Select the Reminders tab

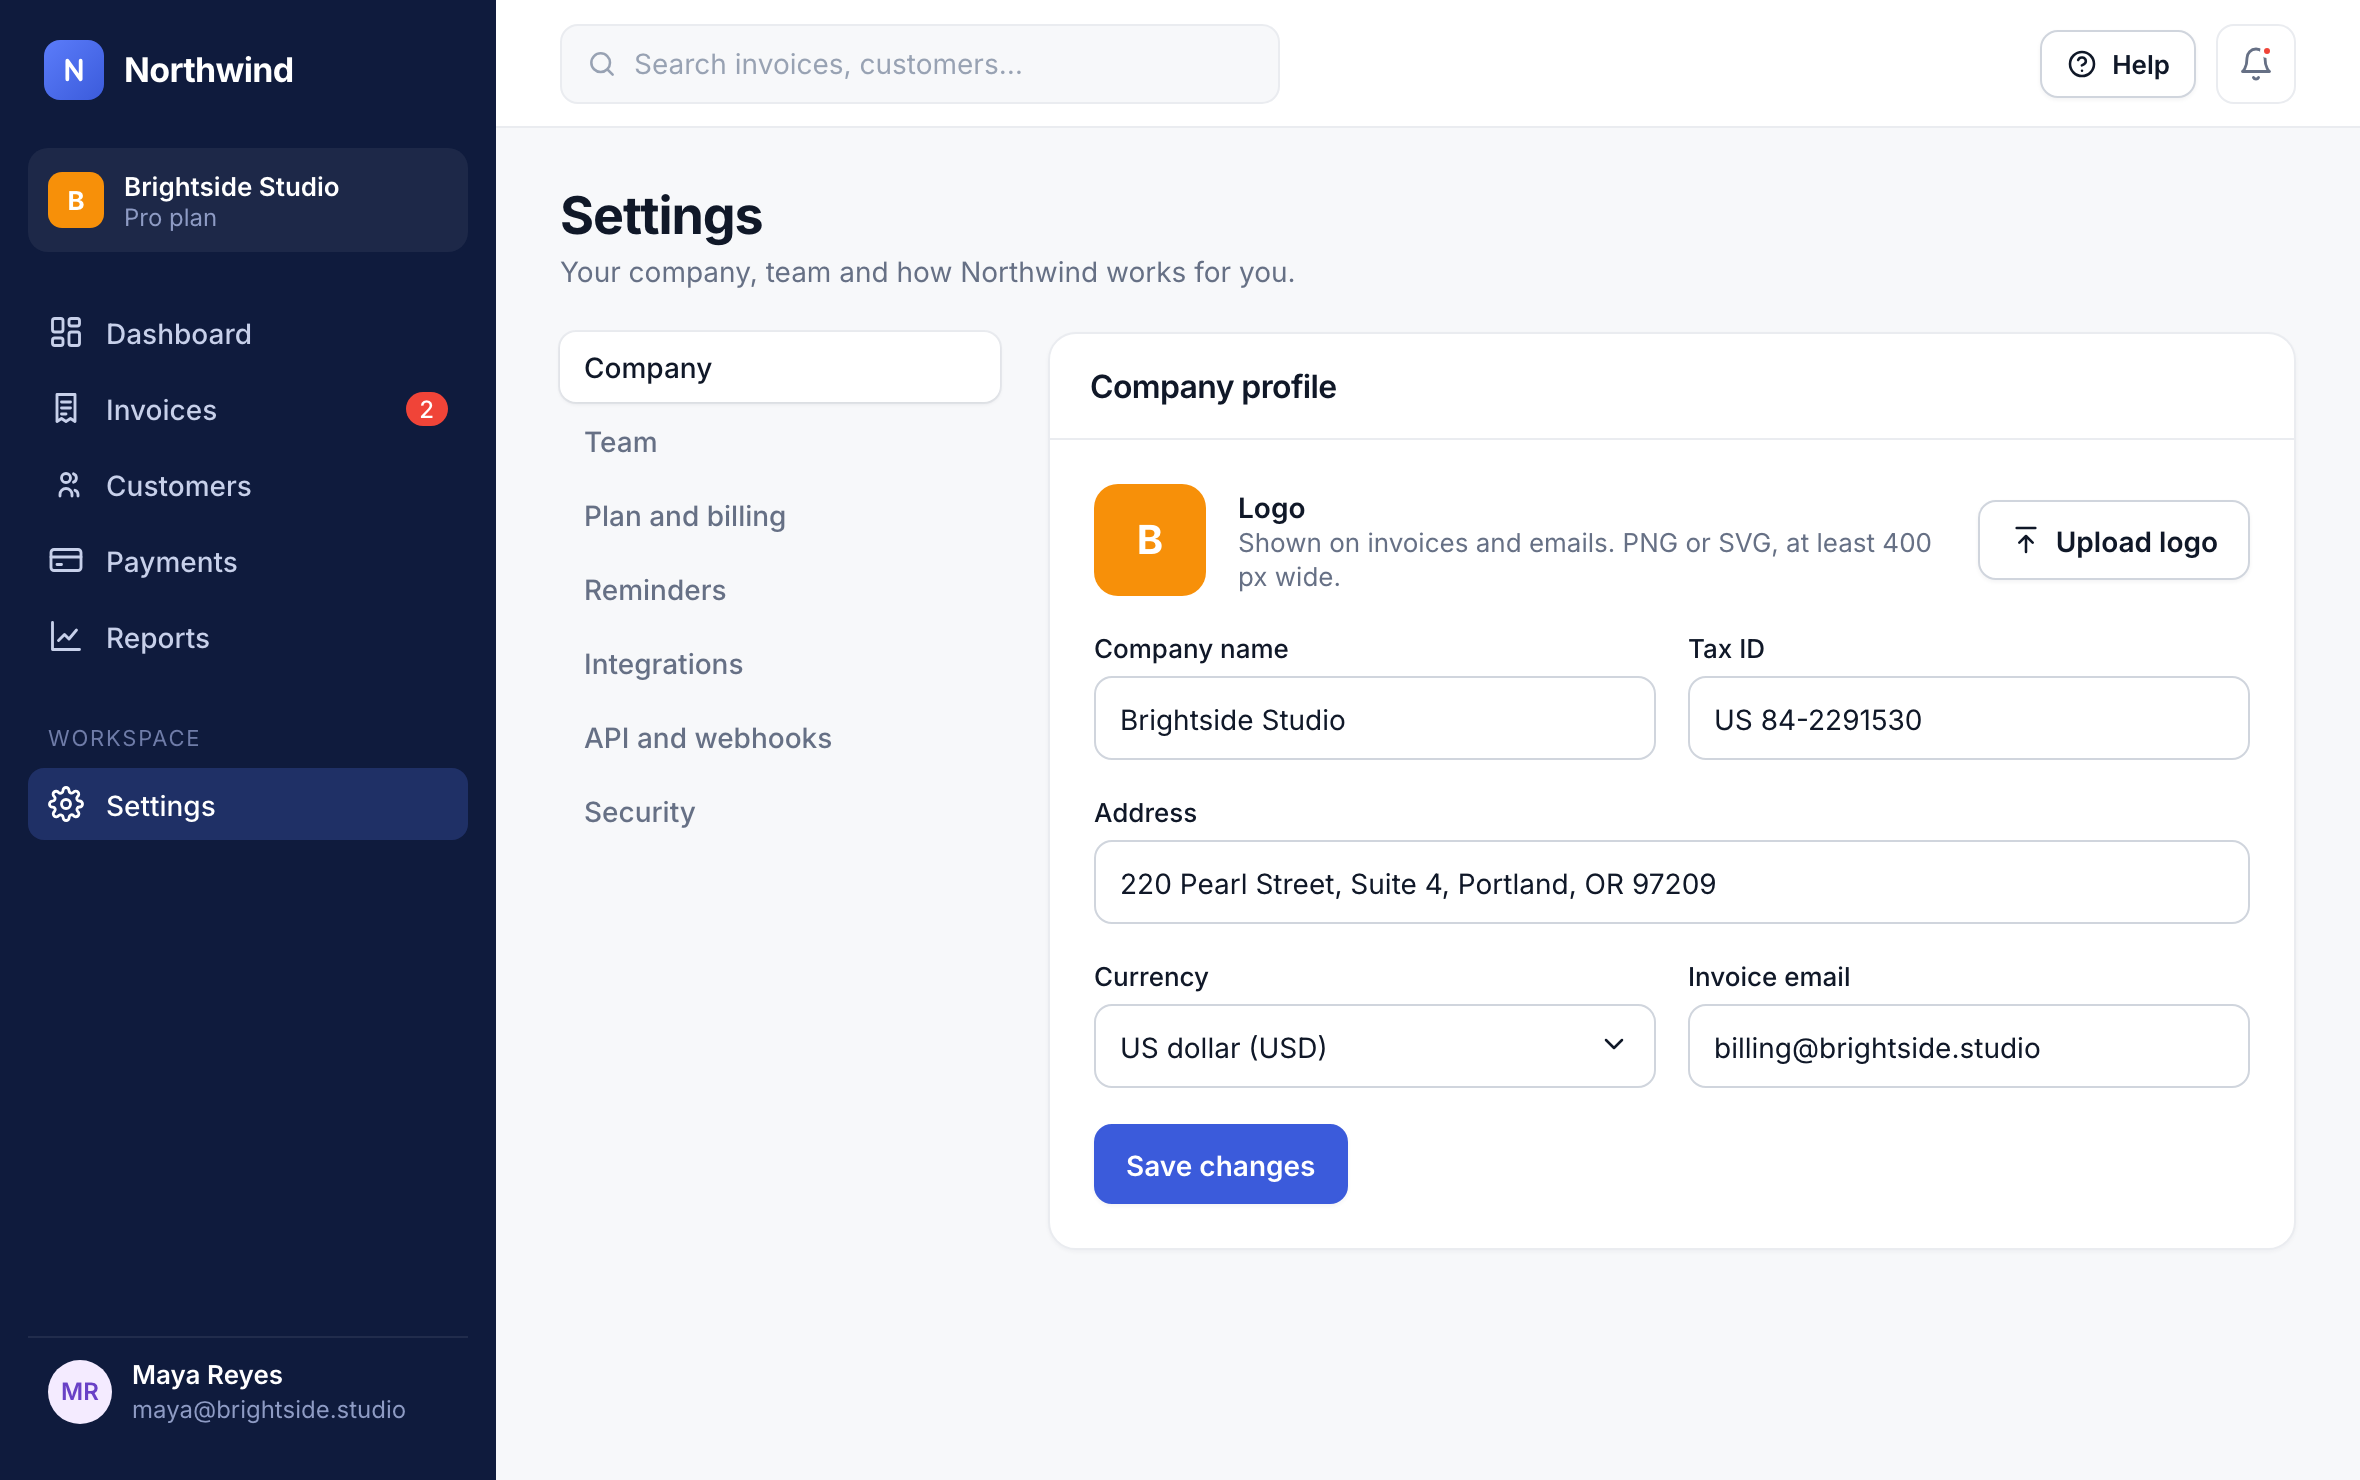pos(780,590)
